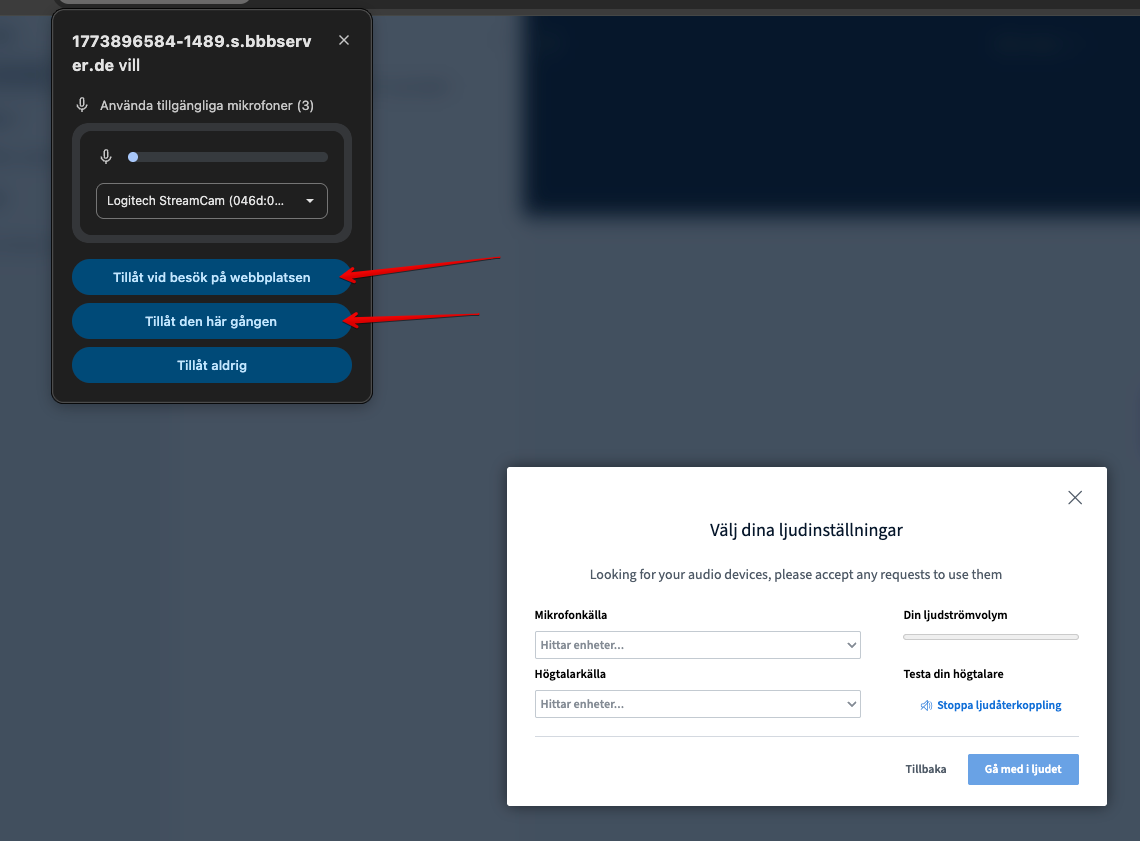Click the 'Testa din högtalare' label
Image resolution: width=1140 pixels, height=841 pixels.
coord(953,674)
